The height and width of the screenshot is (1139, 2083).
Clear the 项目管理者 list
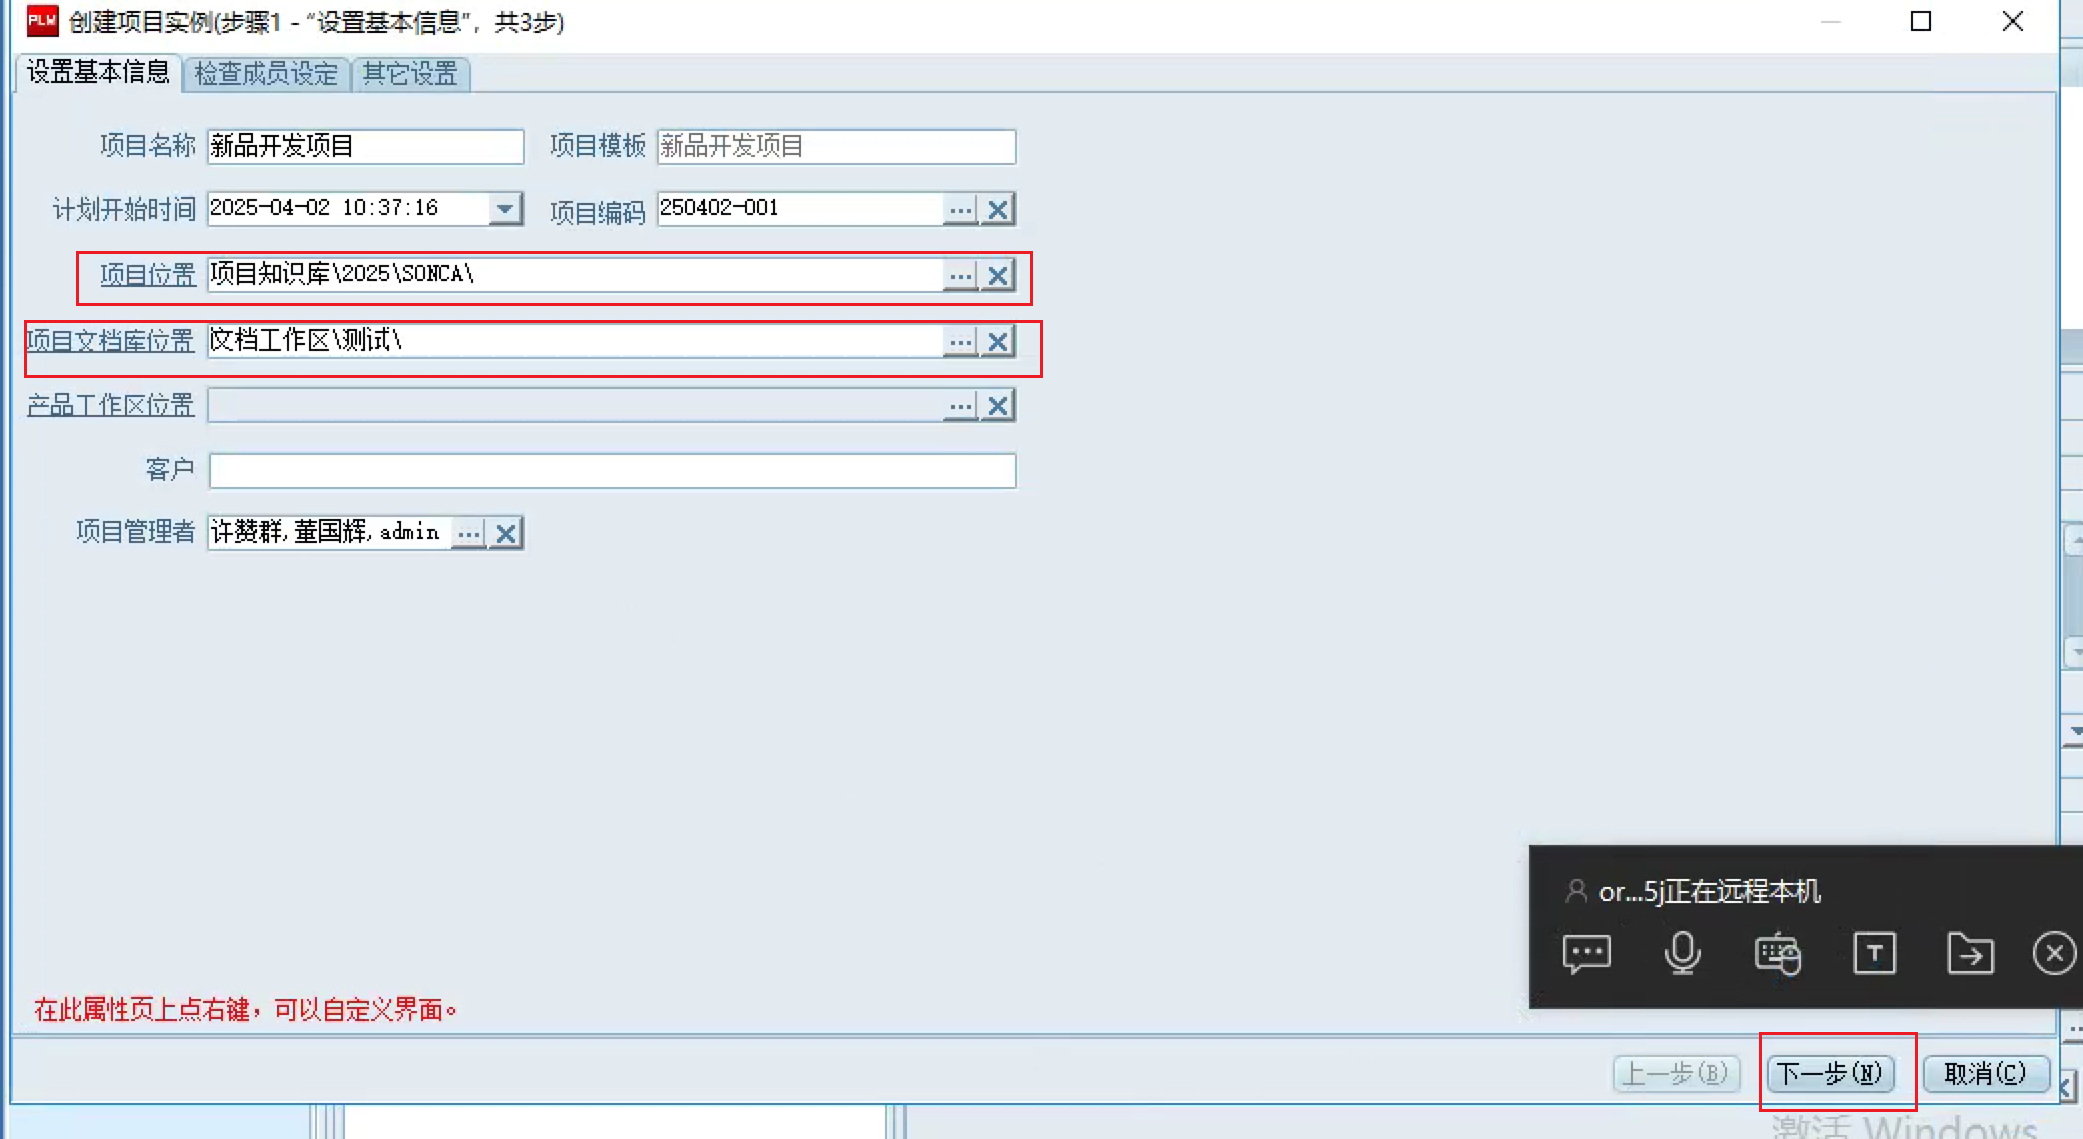coord(506,533)
